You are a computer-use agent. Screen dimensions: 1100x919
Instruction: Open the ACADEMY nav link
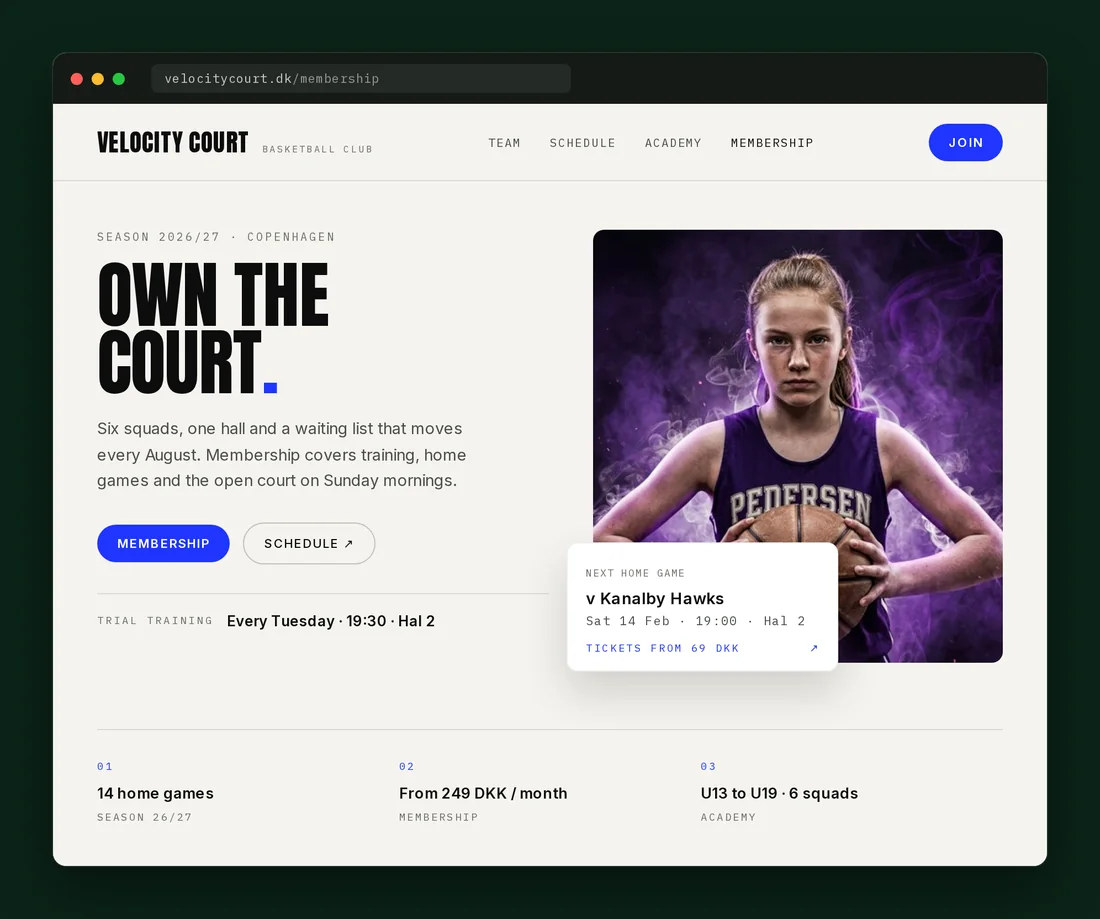point(673,143)
